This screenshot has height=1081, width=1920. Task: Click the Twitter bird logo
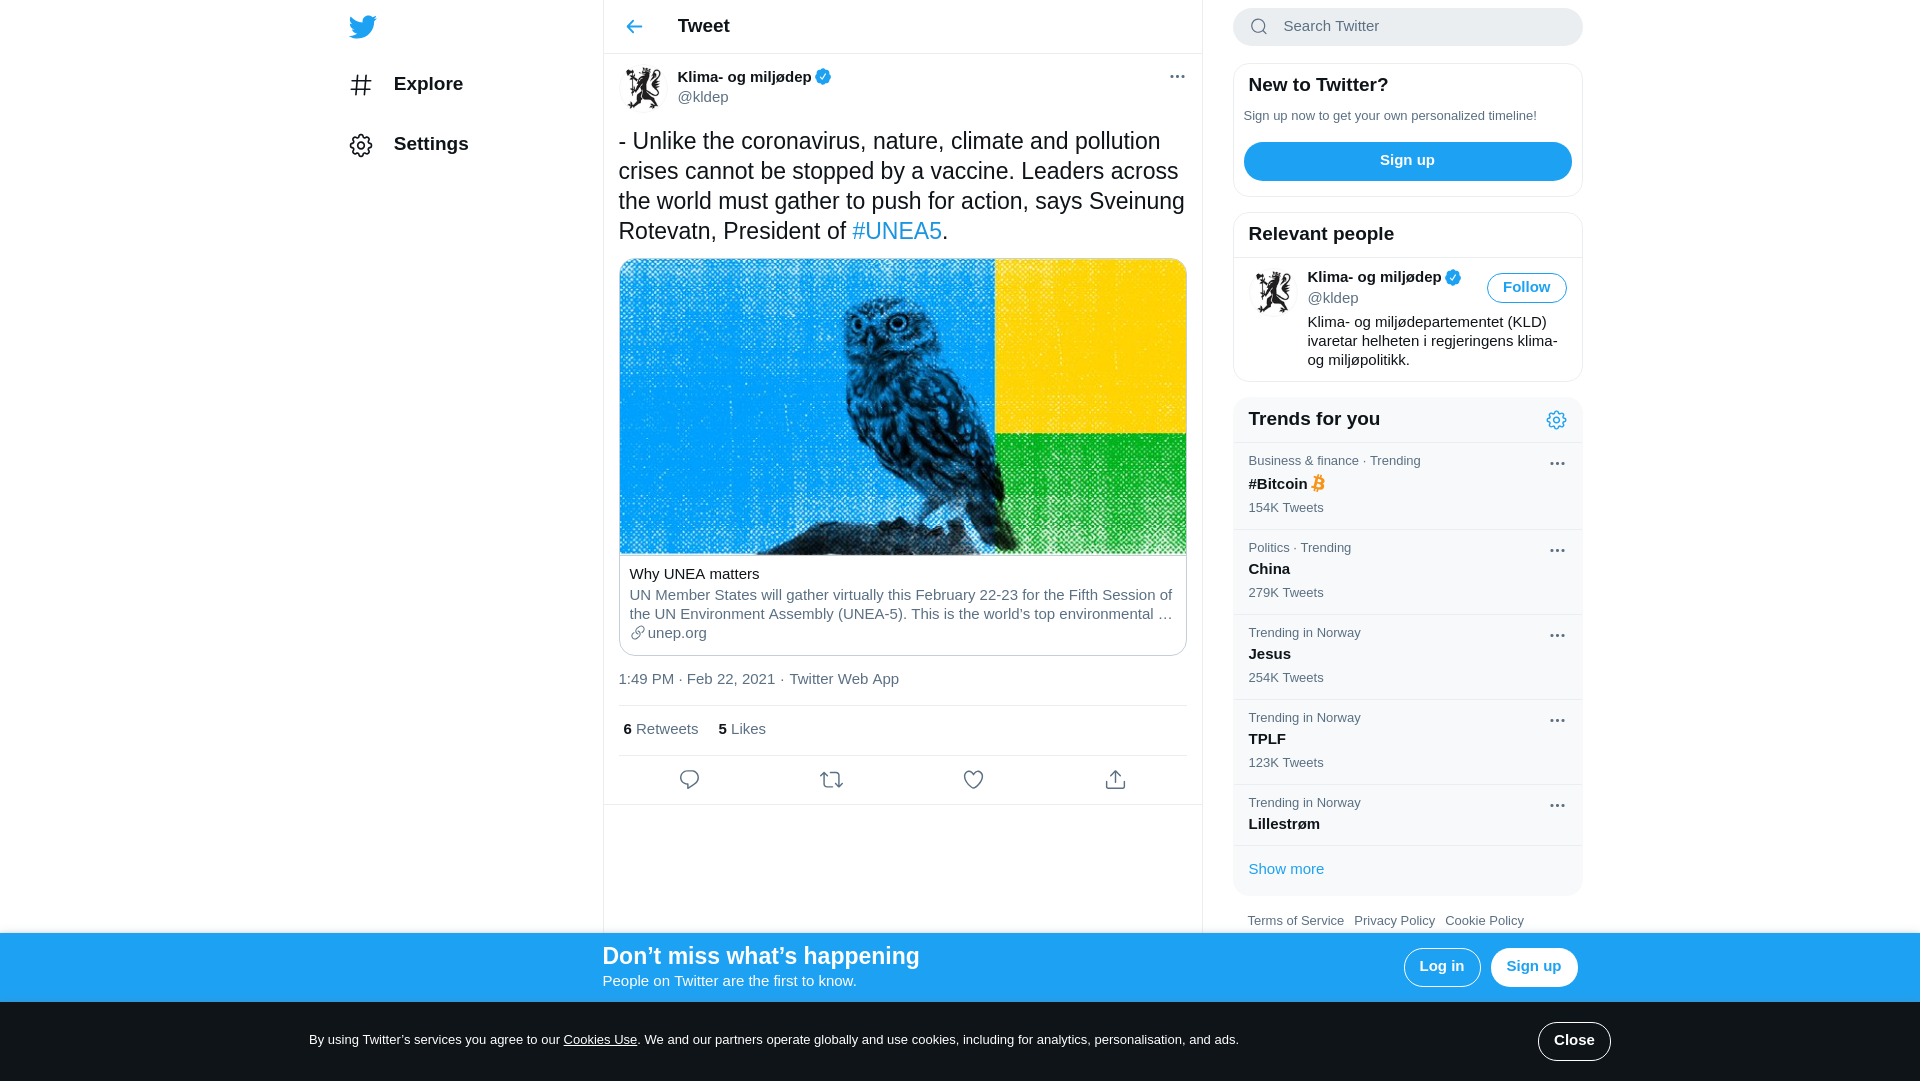(362, 27)
